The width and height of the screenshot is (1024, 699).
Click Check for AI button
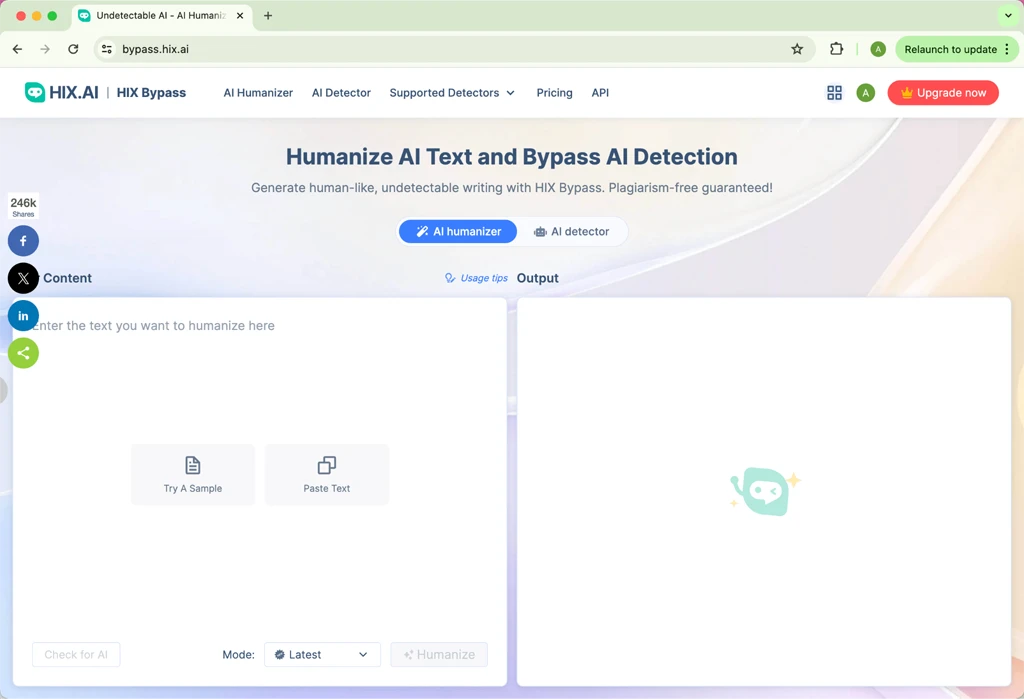click(x=76, y=655)
